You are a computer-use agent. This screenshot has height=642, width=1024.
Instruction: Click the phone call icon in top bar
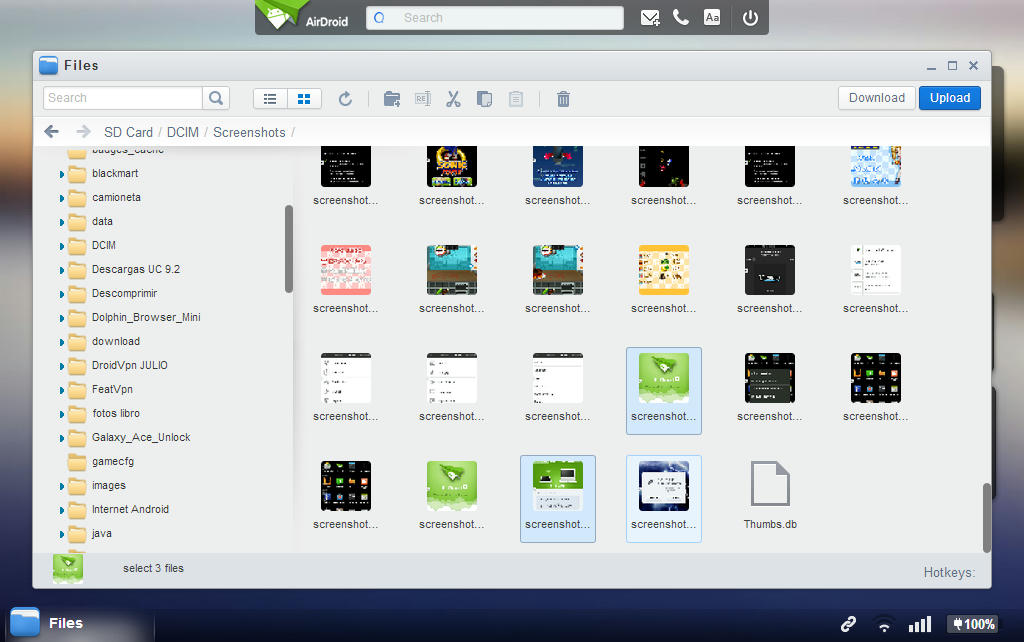(681, 18)
